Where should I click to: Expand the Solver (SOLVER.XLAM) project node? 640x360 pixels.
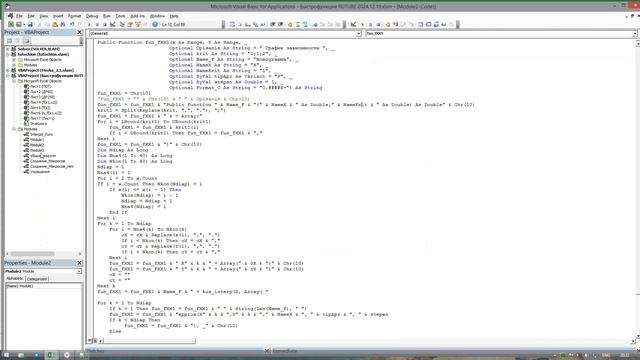tap(8, 49)
